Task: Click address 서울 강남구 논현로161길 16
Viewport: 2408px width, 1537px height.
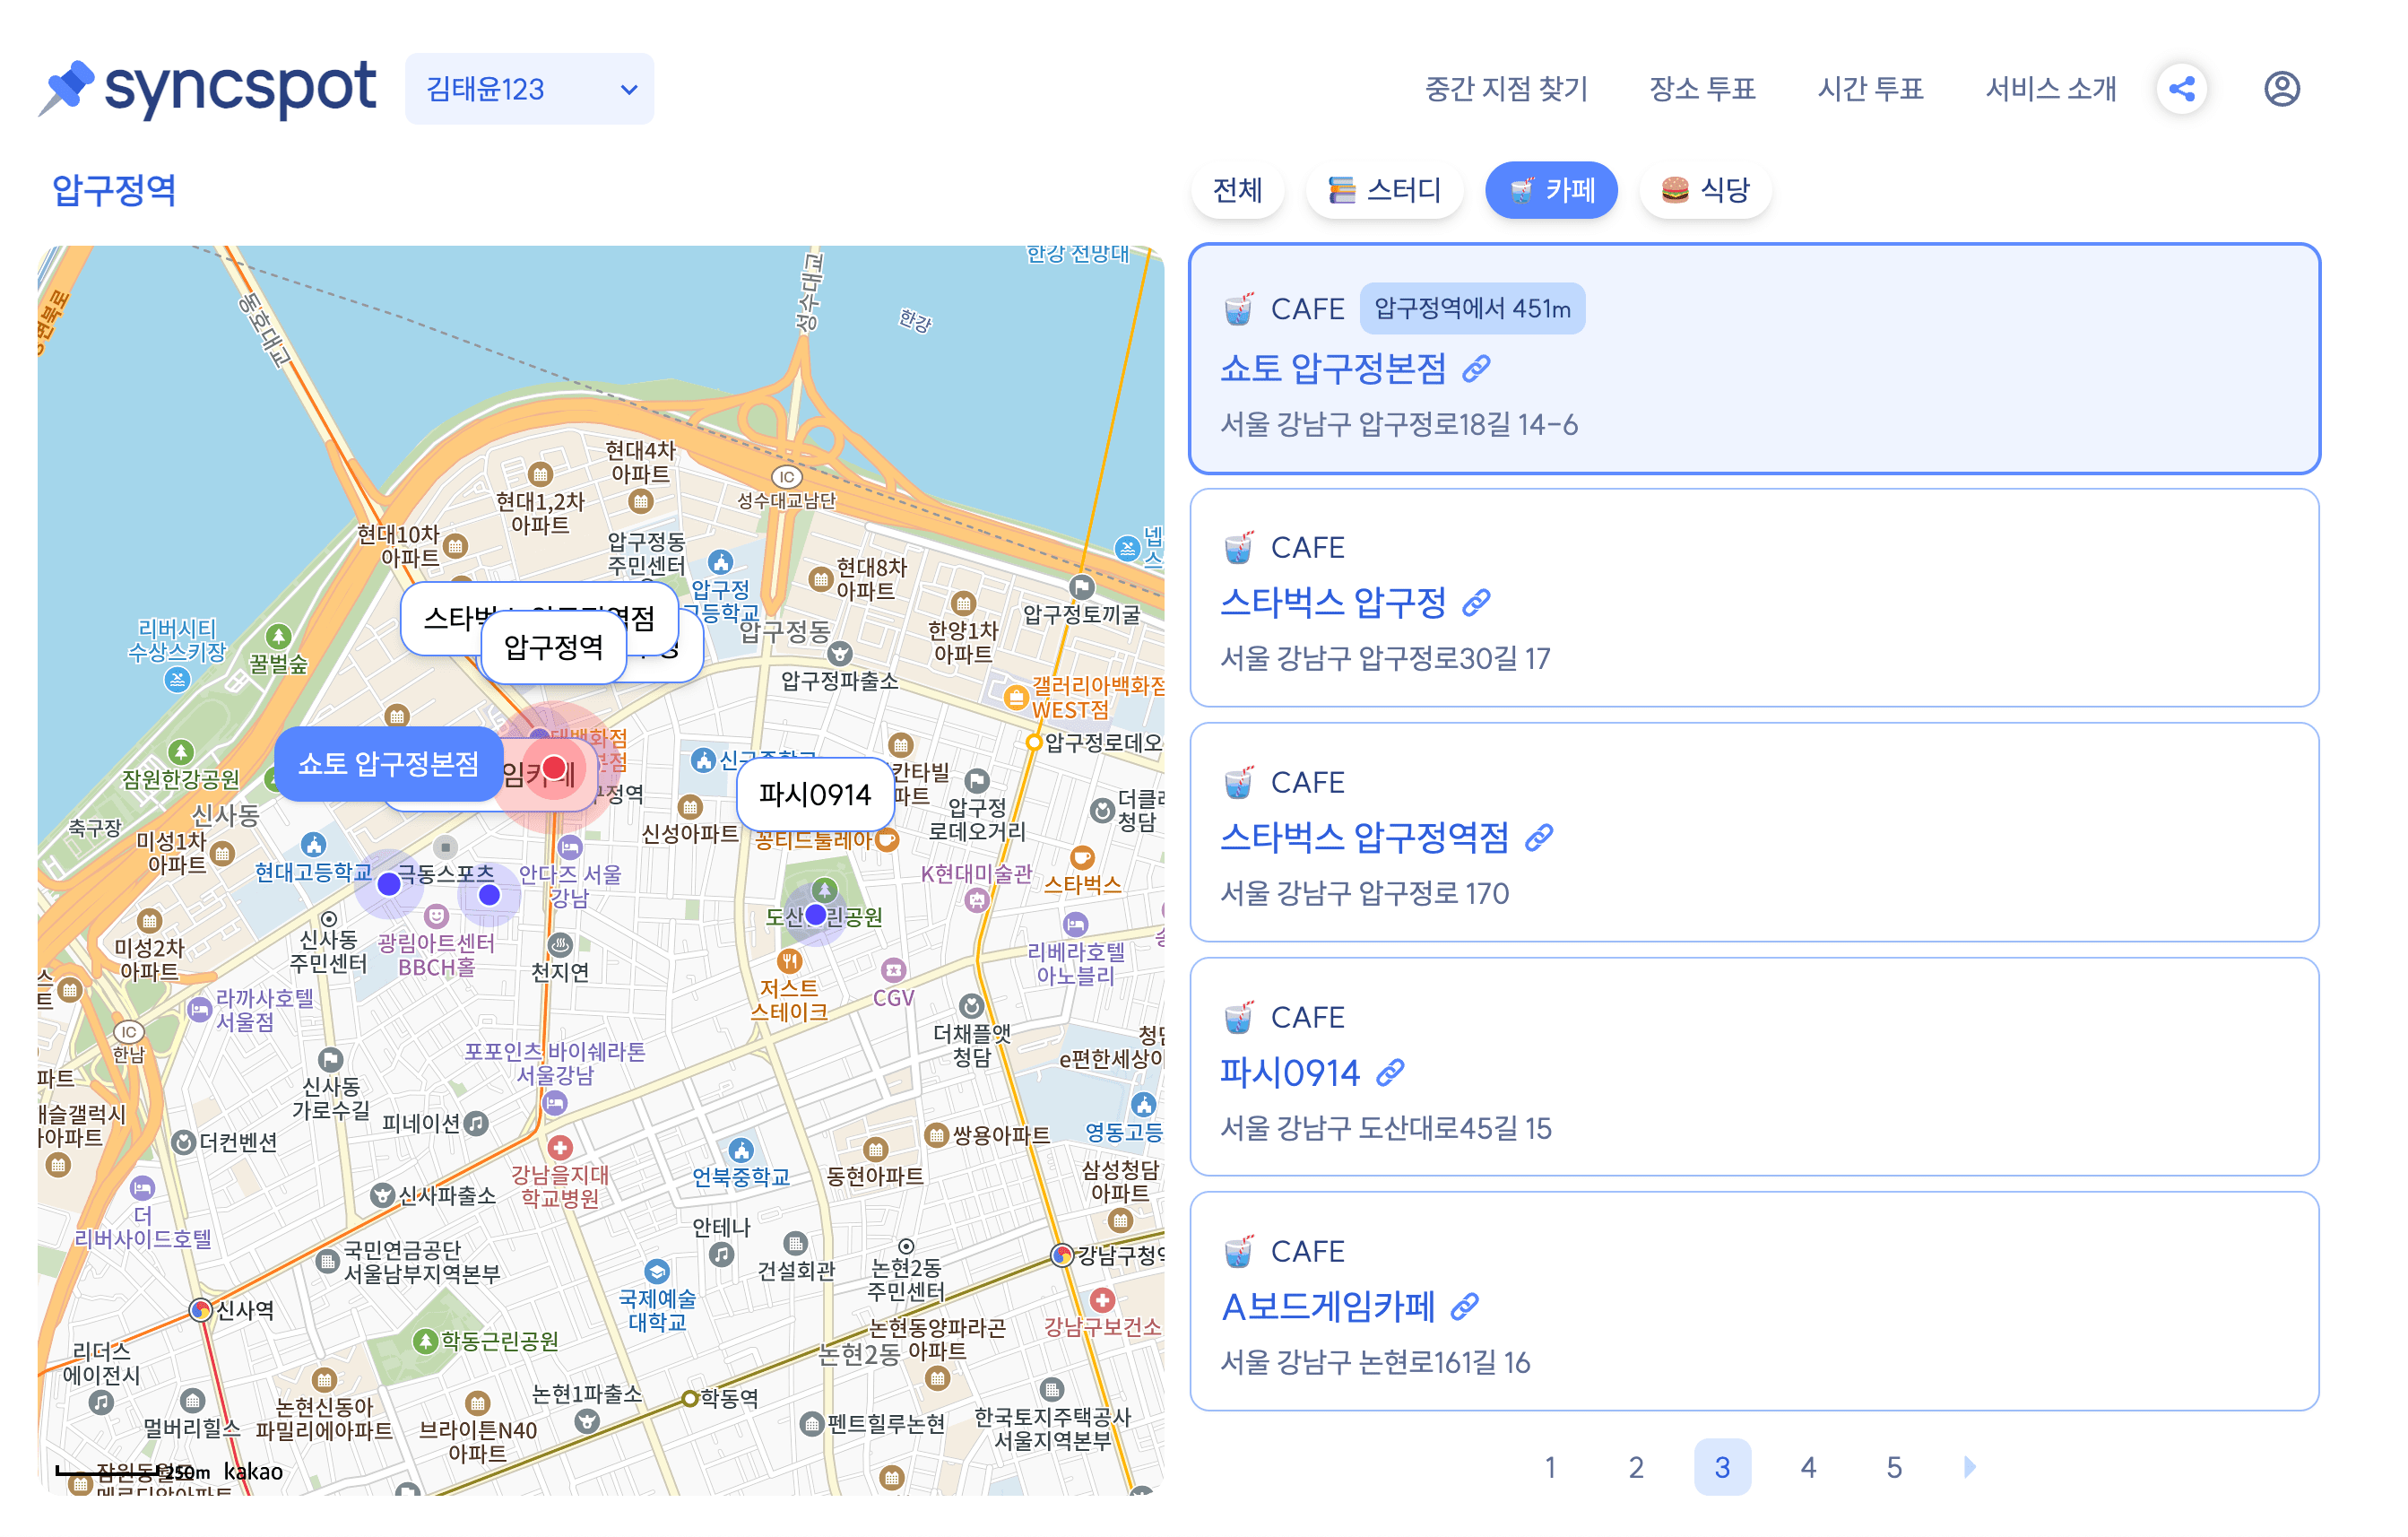Action: 1375,1363
